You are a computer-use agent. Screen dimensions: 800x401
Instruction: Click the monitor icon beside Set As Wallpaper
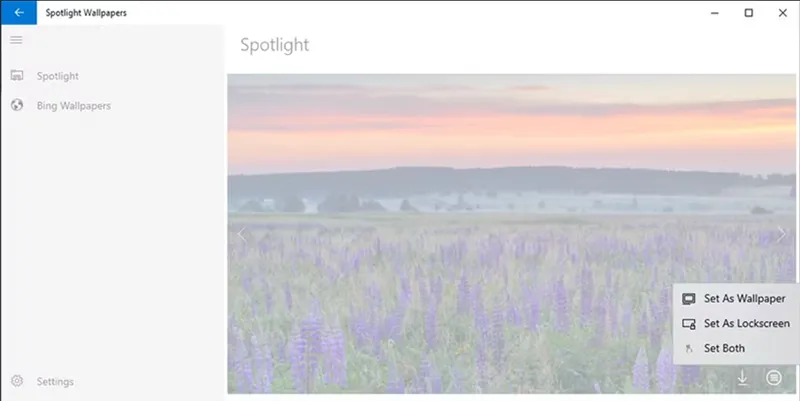coord(689,299)
